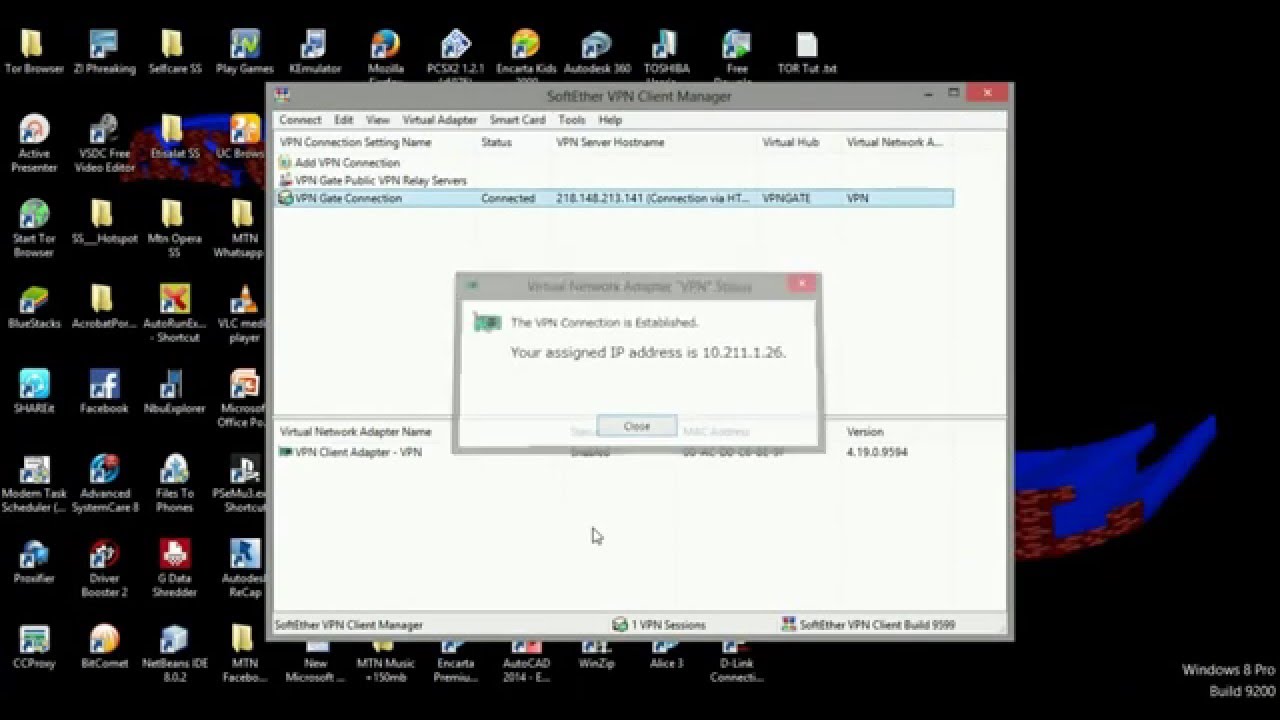The width and height of the screenshot is (1280, 720).
Task: Select the Advanced SystemCare 8 icon
Action: tap(104, 483)
